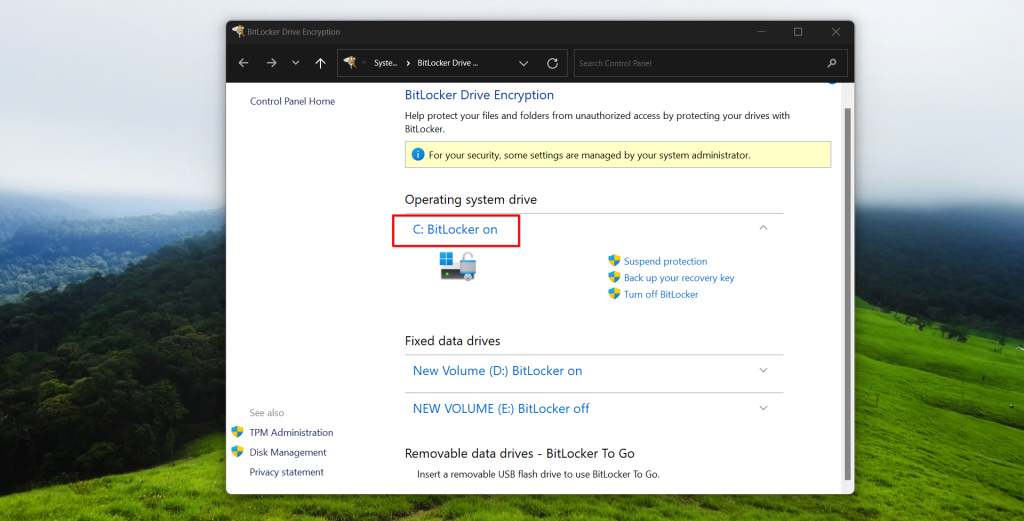Open TPM Administration link
The width and height of the screenshot is (1024, 521).
tap(291, 432)
